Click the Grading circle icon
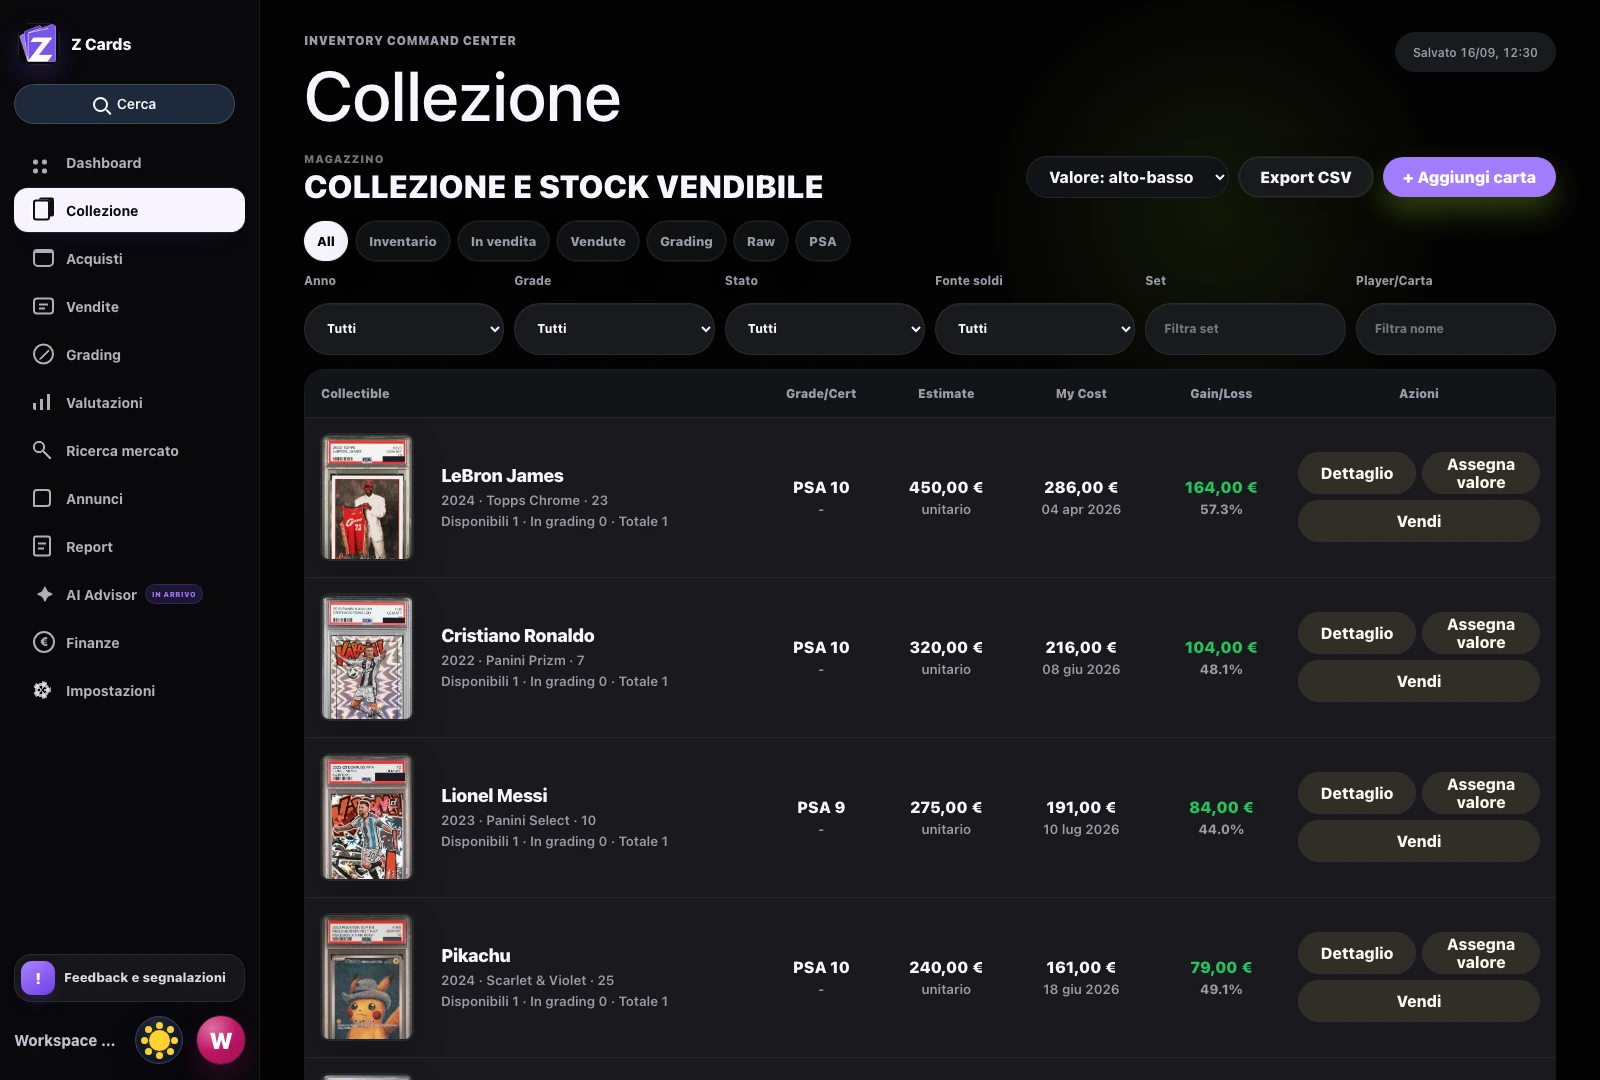The width and height of the screenshot is (1600, 1080). click(43, 354)
